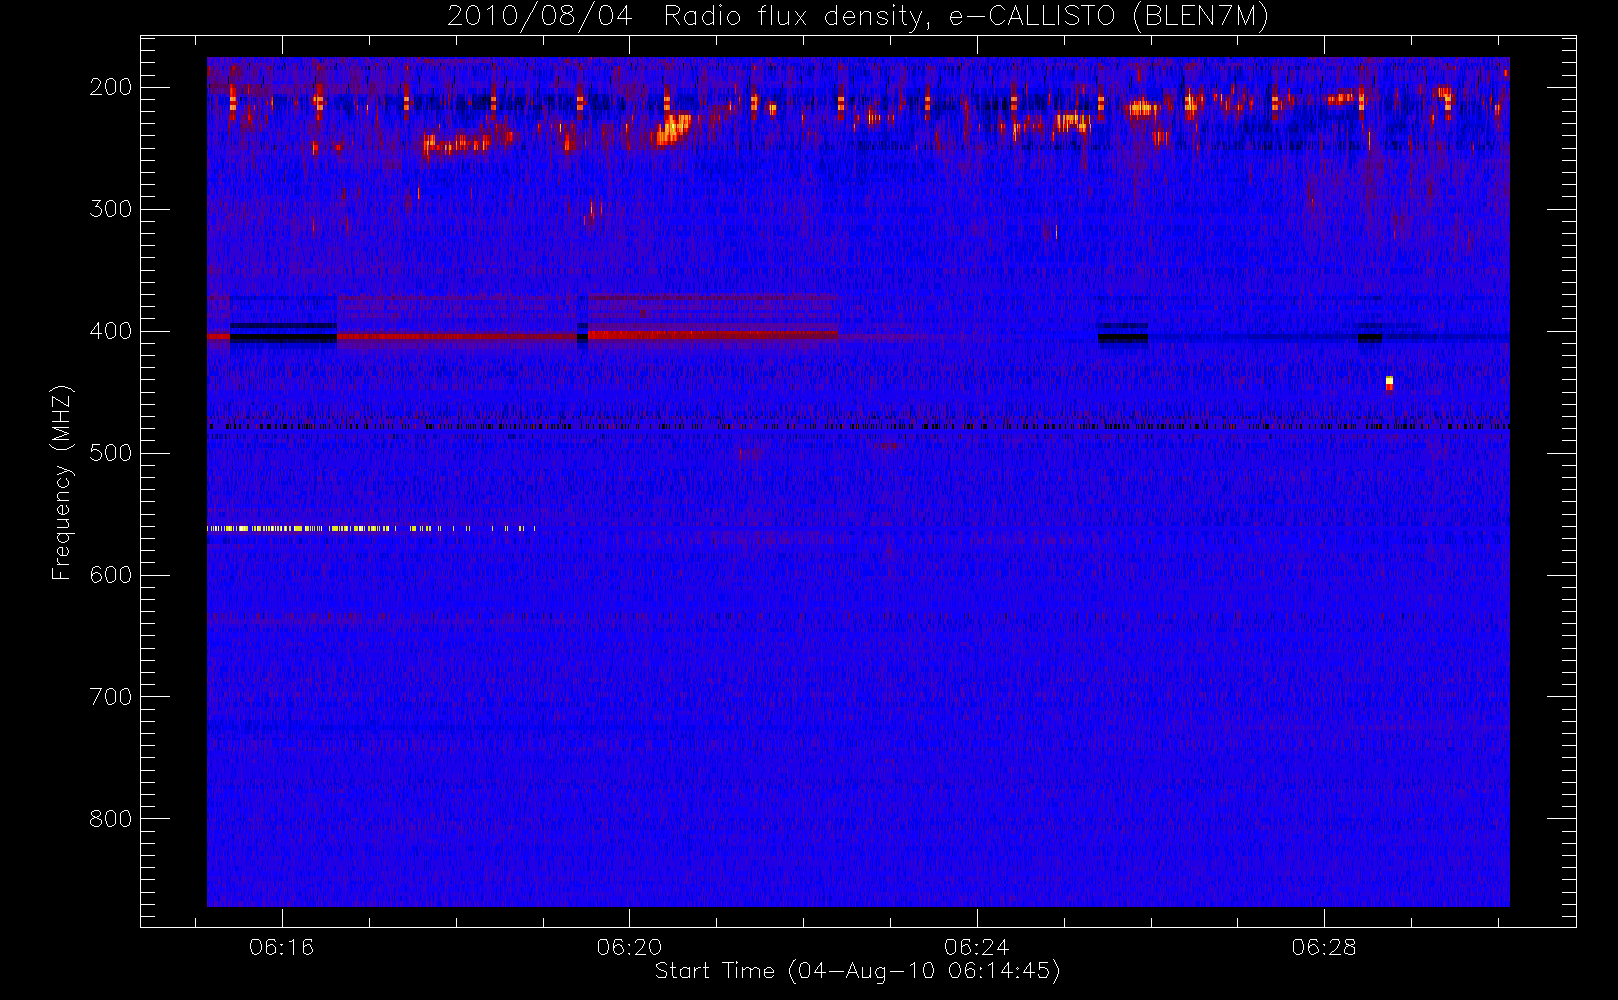This screenshot has width=1618, height=1000.
Task: Click the 'Start Time (04-Aug-10 06:14:45)' label
Action: tap(857, 971)
